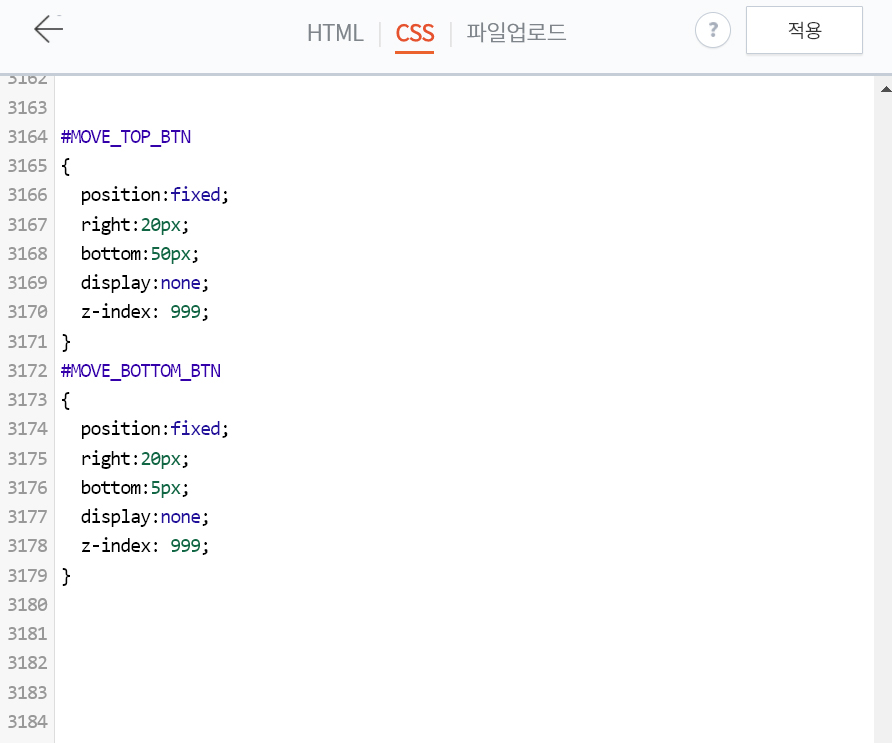This screenshot has width=892, height=743.
Task: Click the opening brace on line 3173
Action: point(65,400)
